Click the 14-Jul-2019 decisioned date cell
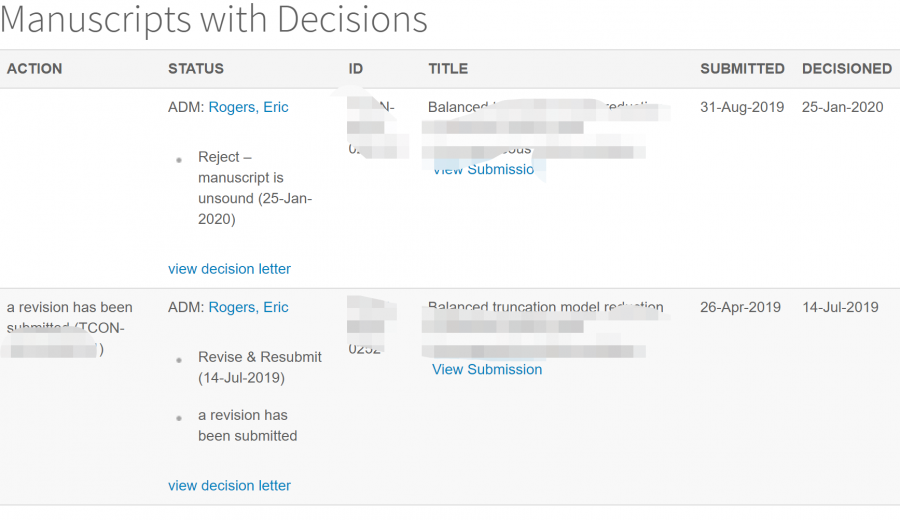This screenshot has height=520, width=900. [840, 307]
